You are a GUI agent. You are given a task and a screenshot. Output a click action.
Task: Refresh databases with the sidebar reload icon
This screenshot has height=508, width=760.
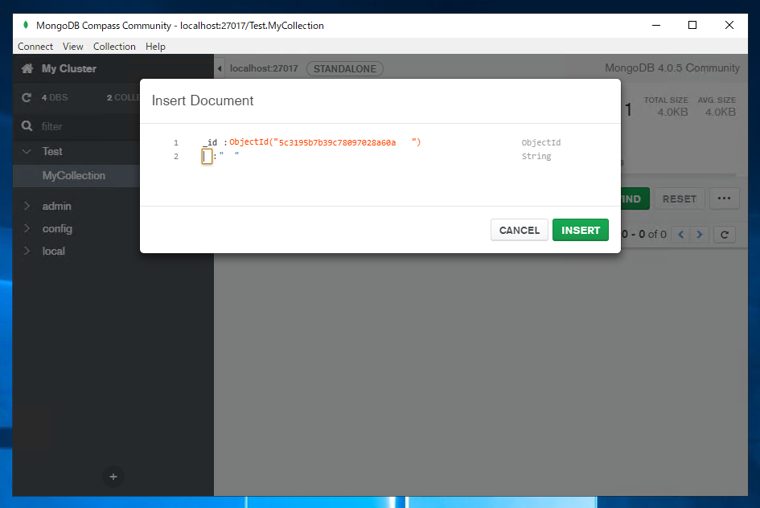pyautogui.click(x=27, y=97)
